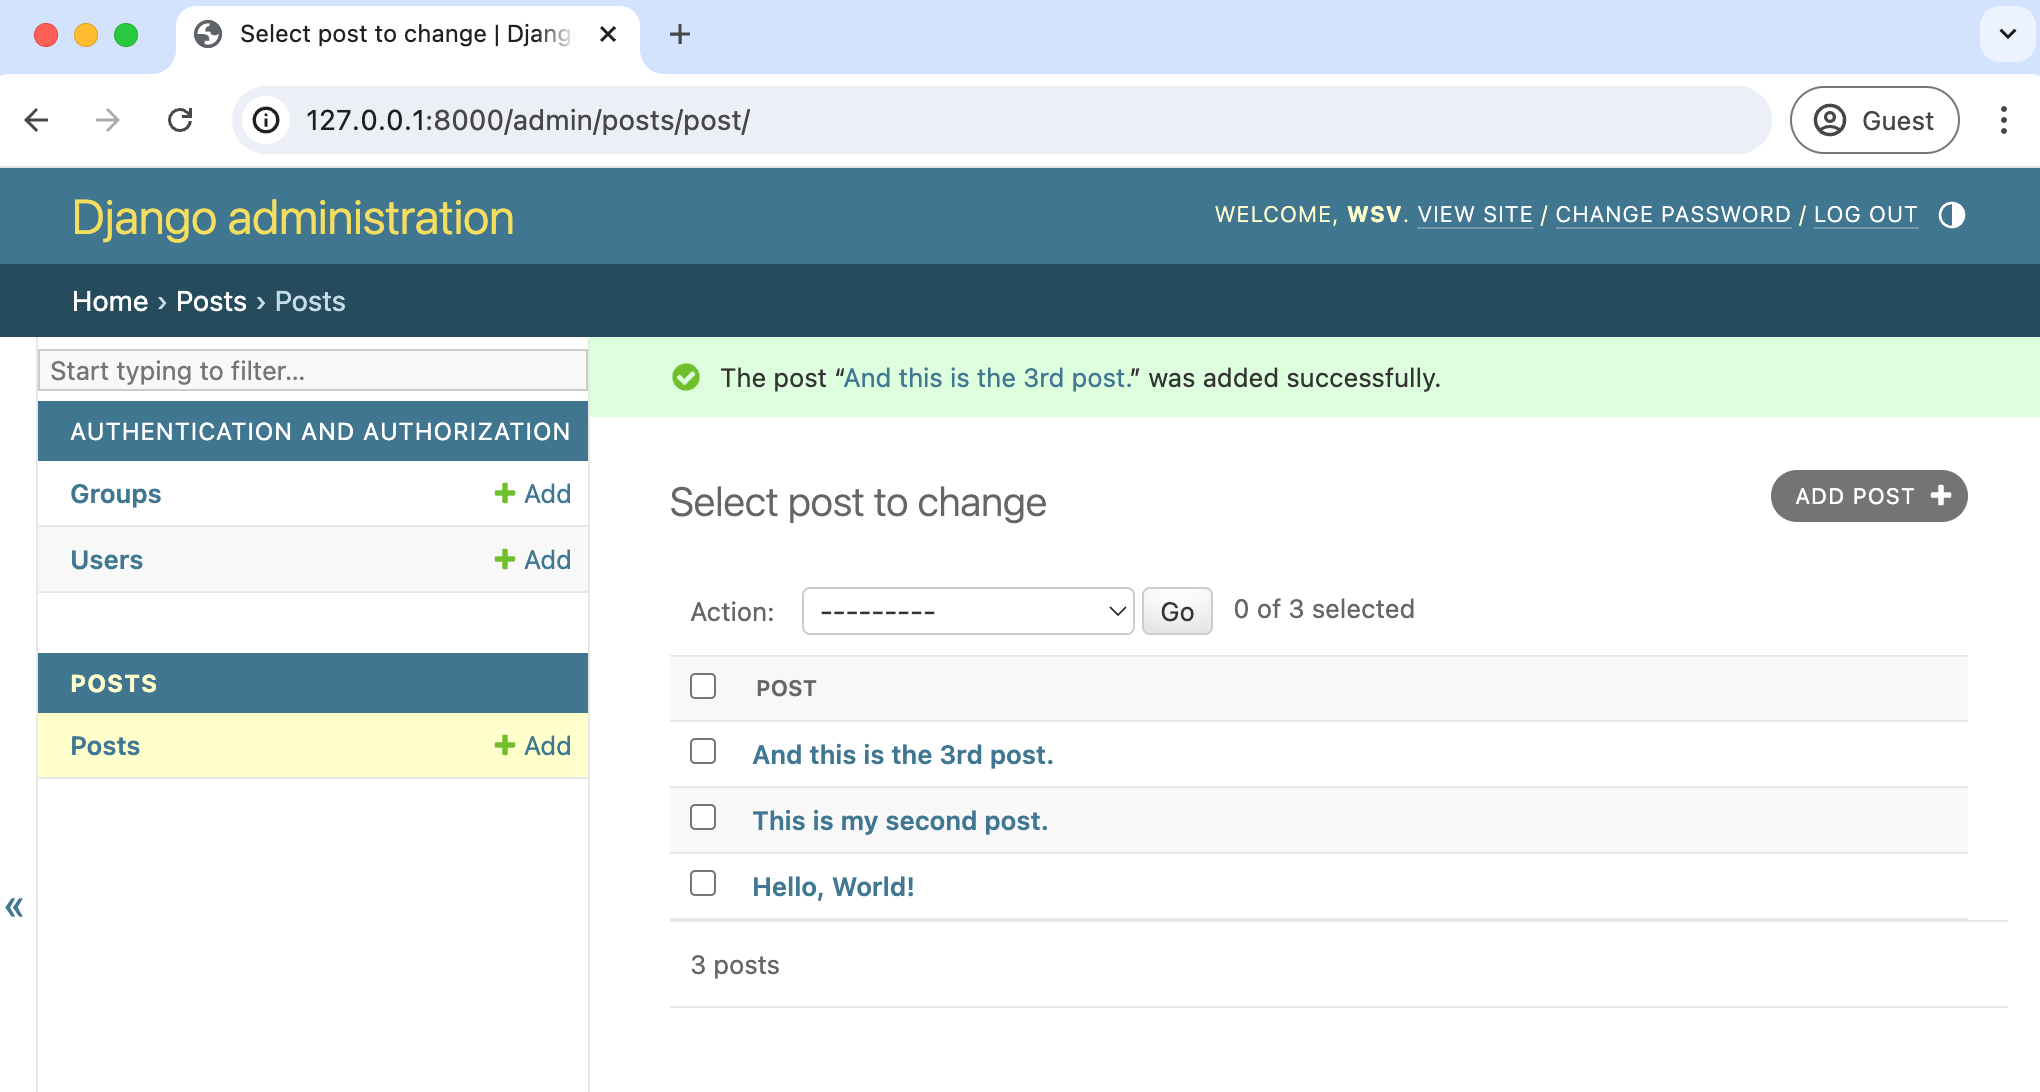Check the 'This is my second post.' checkbox
Image resolution: width=2040 pixels, height=1092 pixels.
point(703,817)
